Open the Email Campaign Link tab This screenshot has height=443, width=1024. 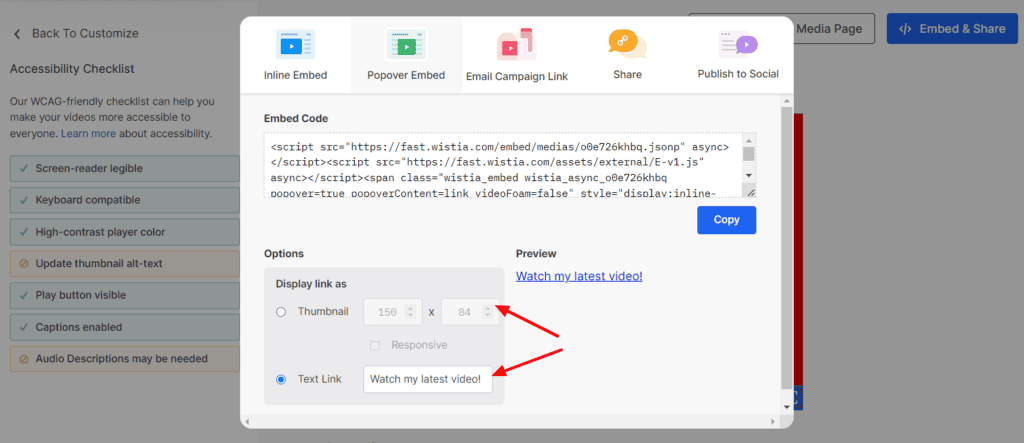(517, 55)
